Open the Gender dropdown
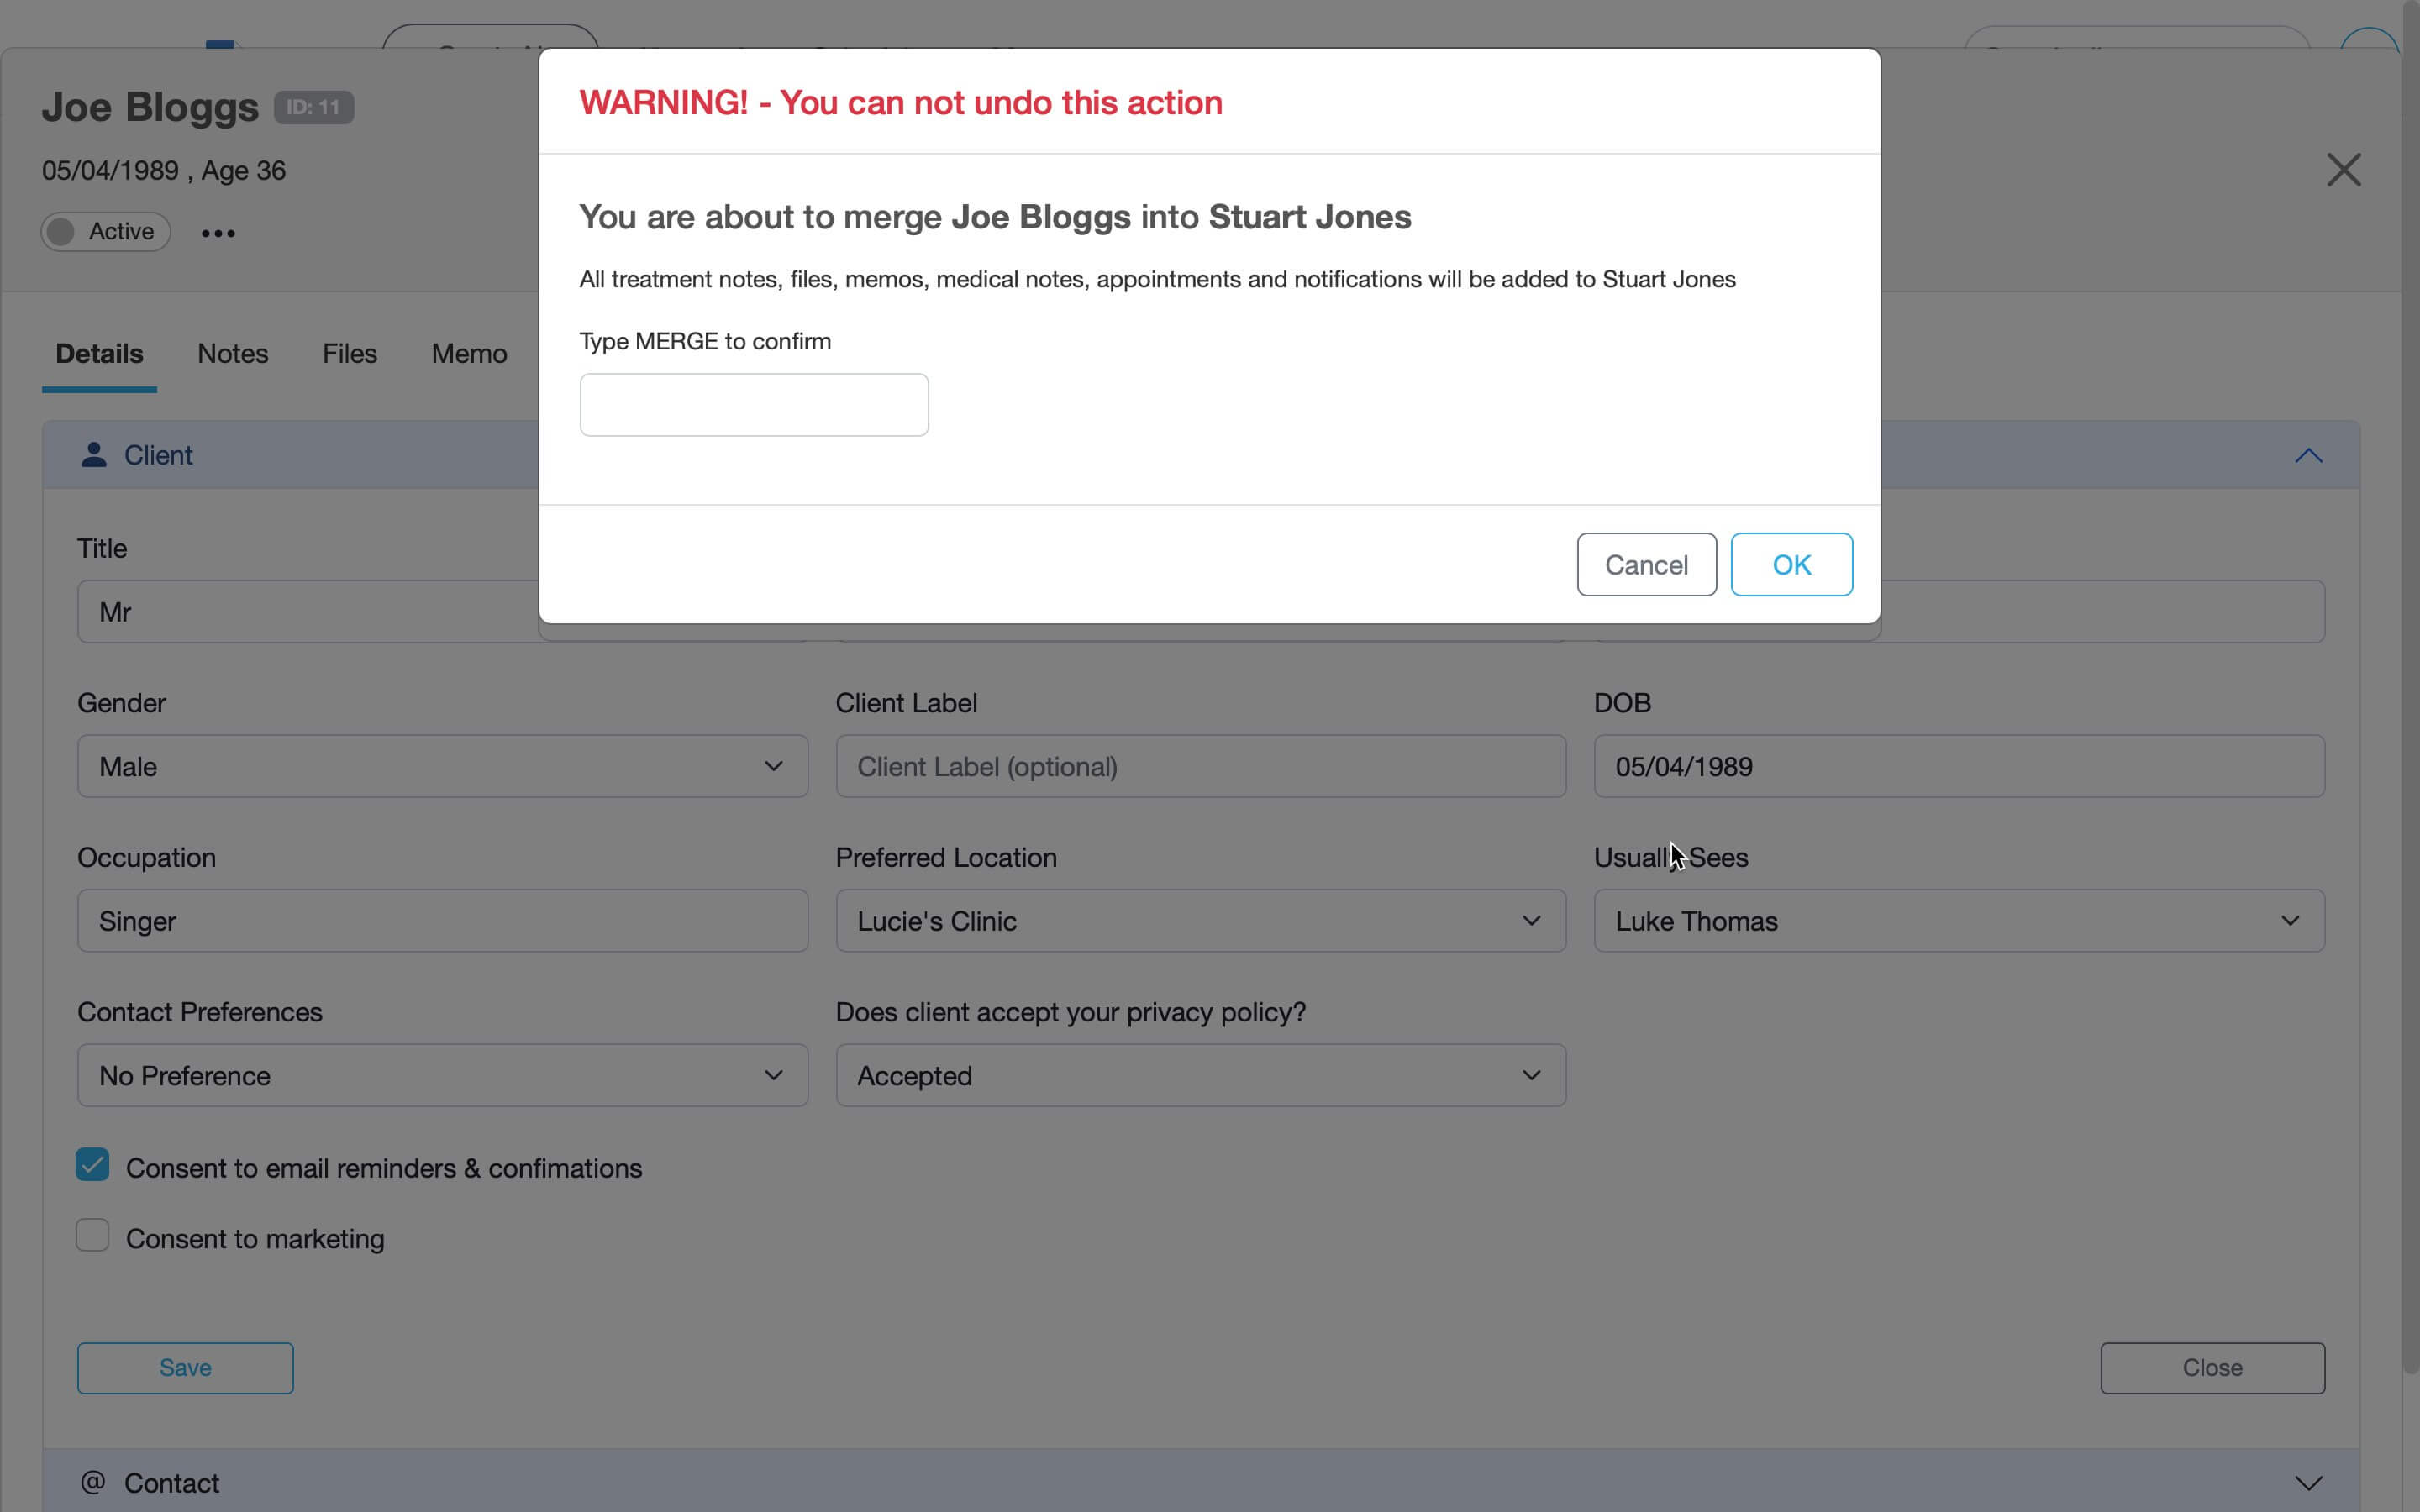Viewport: 2420px width, 1512px height. [x=442, y=766]
